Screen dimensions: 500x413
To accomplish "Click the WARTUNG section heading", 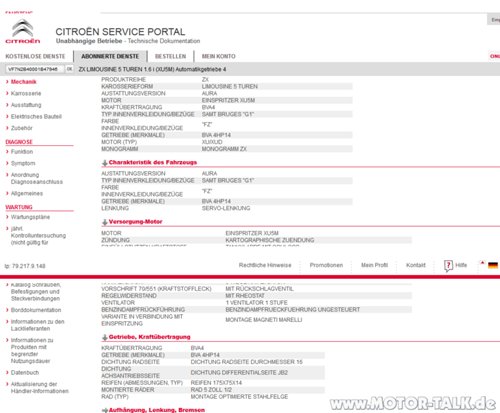I will tap(19, 207).
